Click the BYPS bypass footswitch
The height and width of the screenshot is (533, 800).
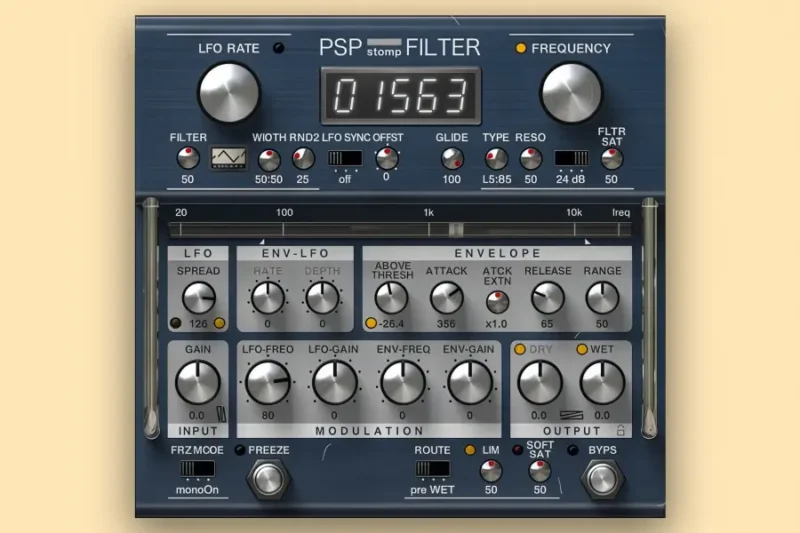pos(602,479)
